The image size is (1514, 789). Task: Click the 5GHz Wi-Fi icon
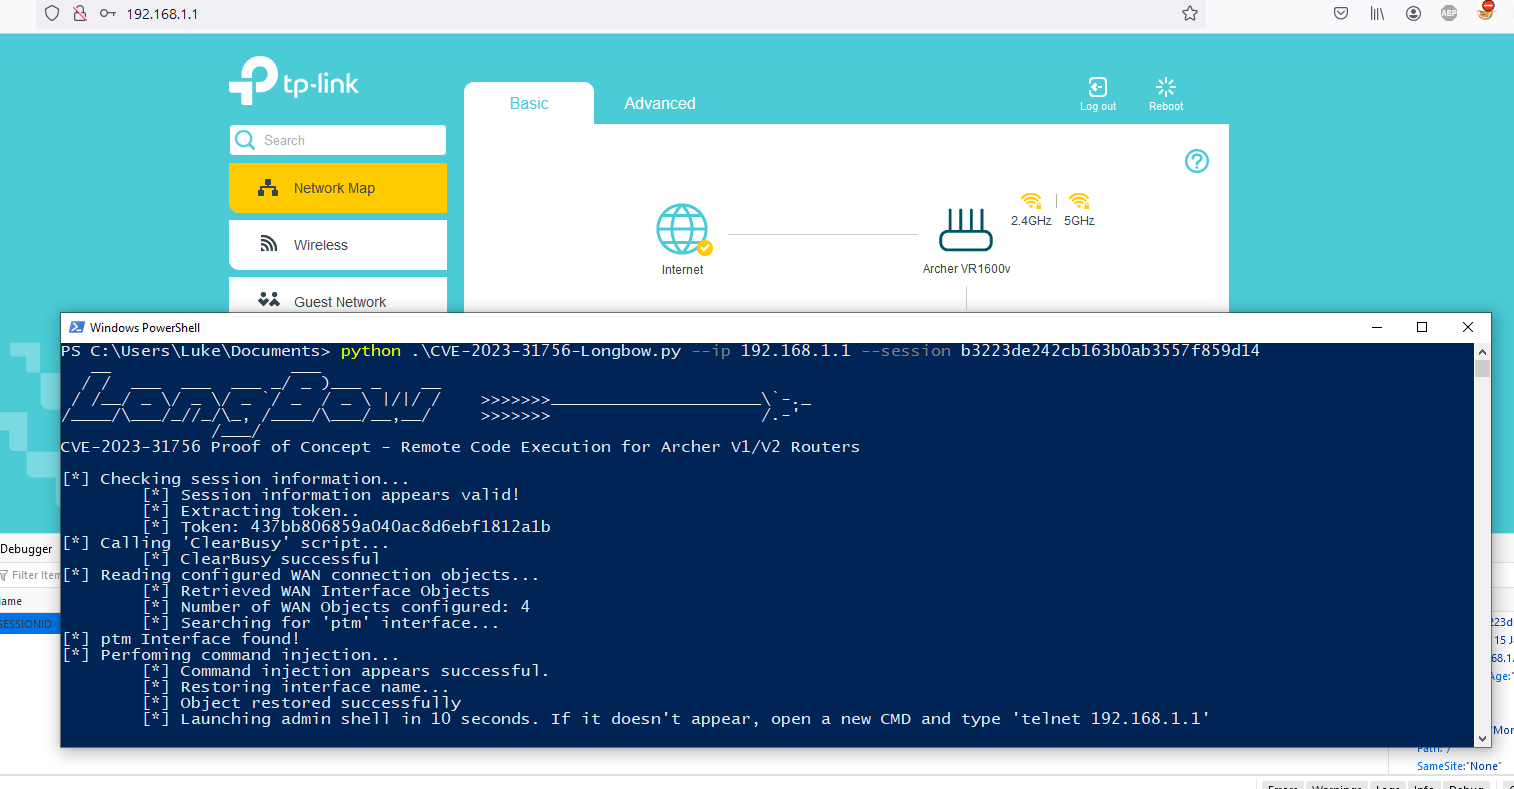[1079, 200]
